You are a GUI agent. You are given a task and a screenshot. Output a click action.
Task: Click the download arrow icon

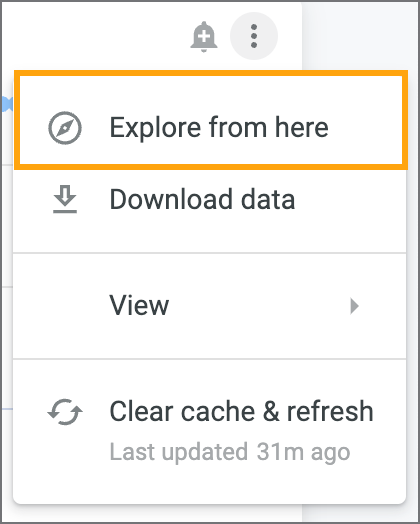pyautogui.click(x=65, y=199)
